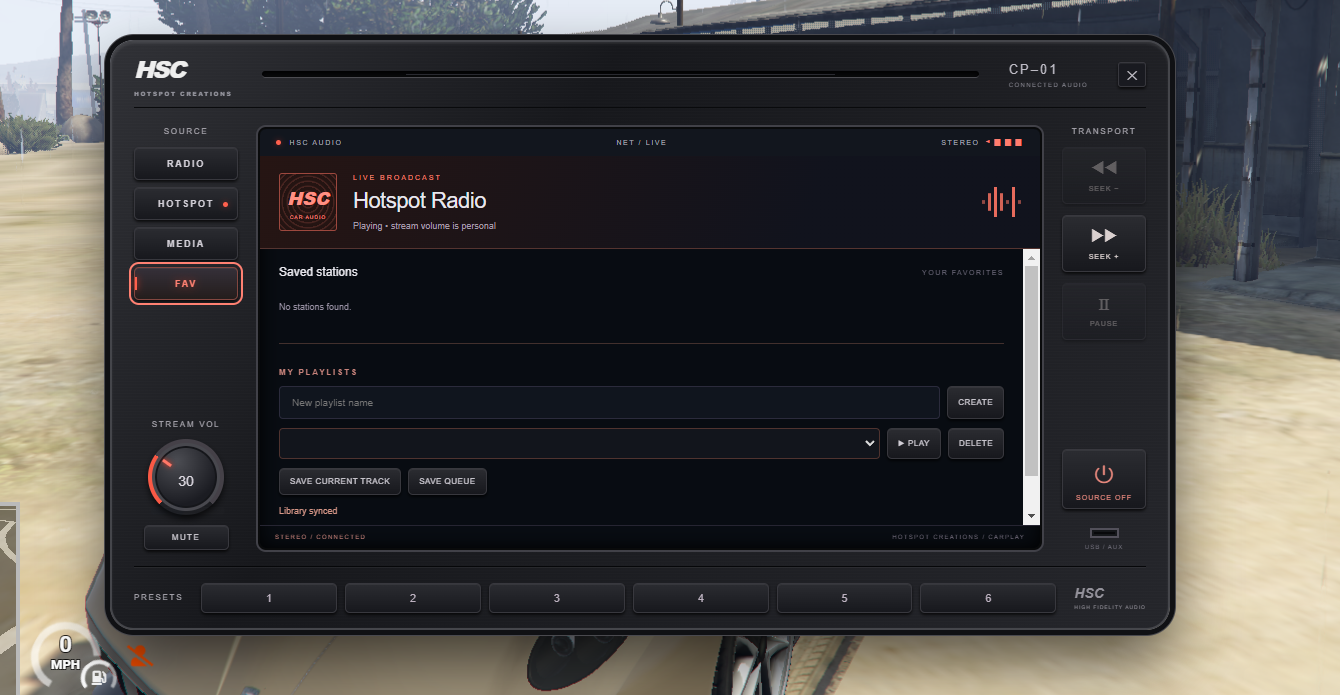Click the game HUD fuel gauge icon

tap(98, 677)
